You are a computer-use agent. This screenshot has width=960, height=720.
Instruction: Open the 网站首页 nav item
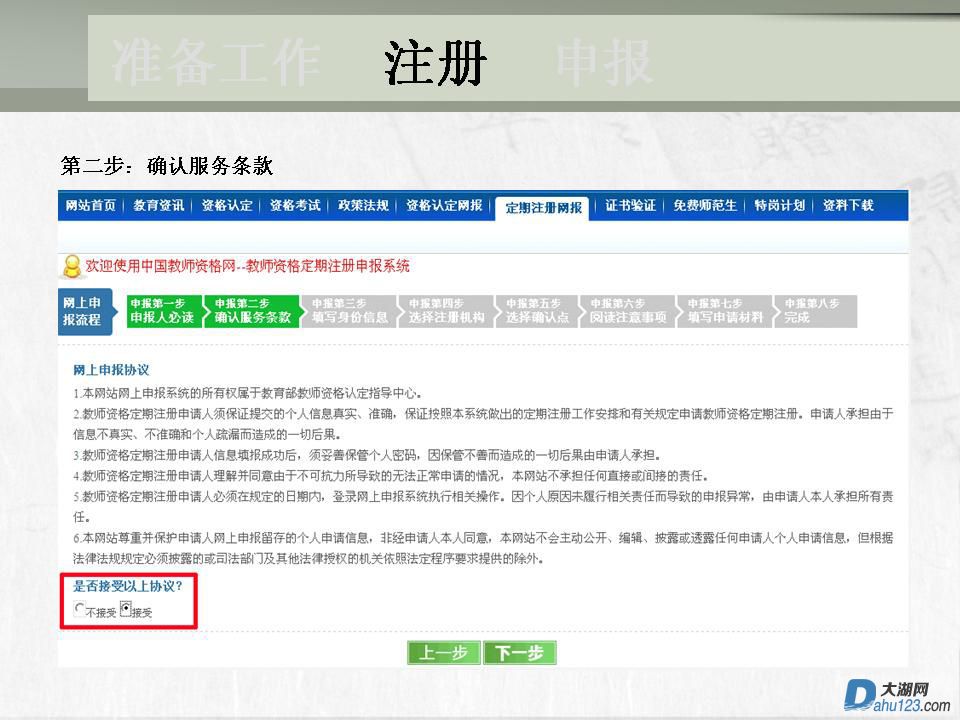90,205
